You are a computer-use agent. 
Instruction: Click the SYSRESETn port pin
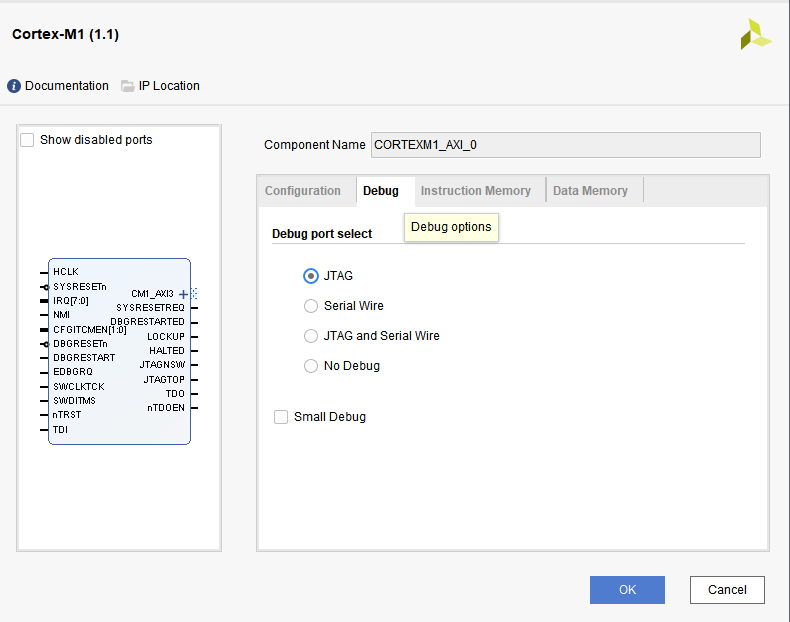[44, 287]
